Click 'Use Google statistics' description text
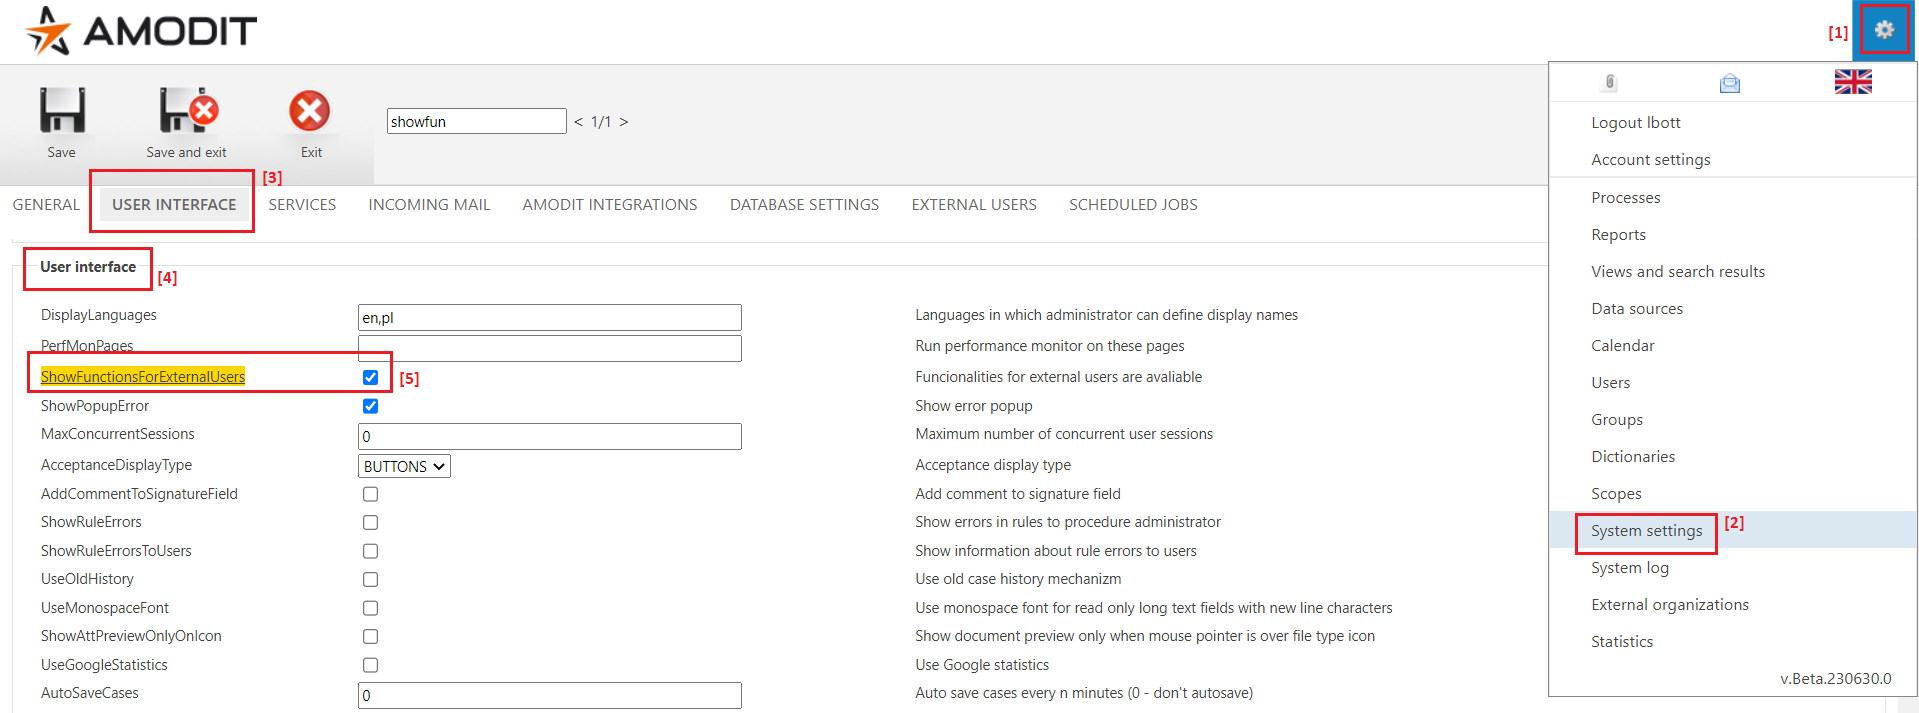 982,665
